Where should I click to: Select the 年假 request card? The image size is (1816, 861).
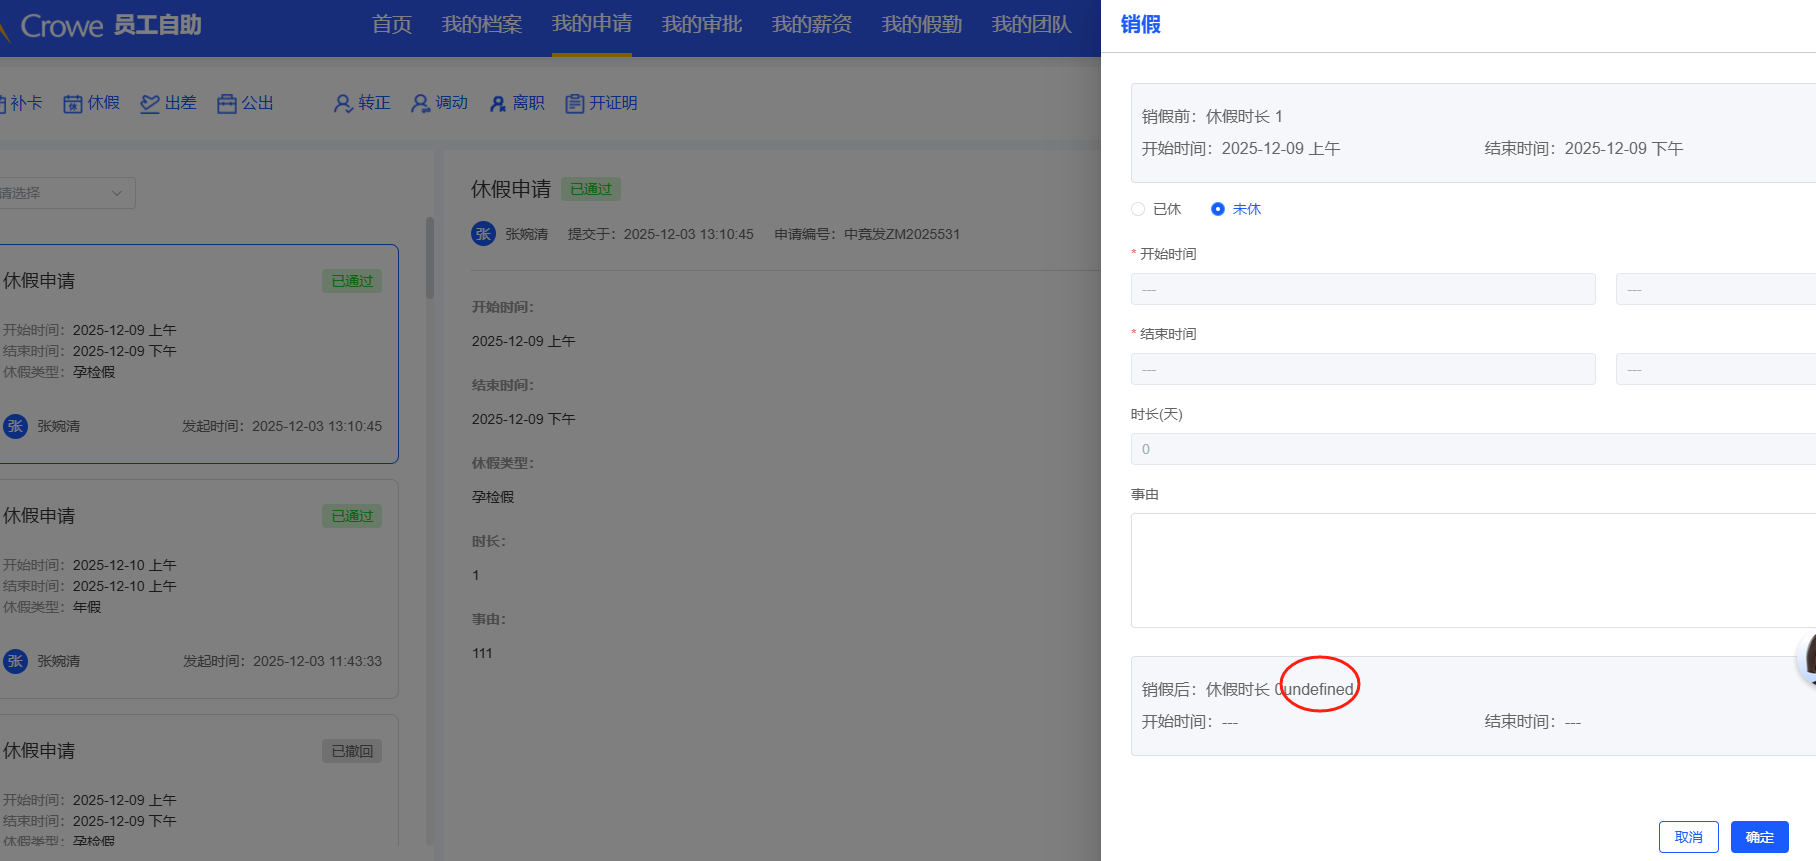tap(199, 589)
